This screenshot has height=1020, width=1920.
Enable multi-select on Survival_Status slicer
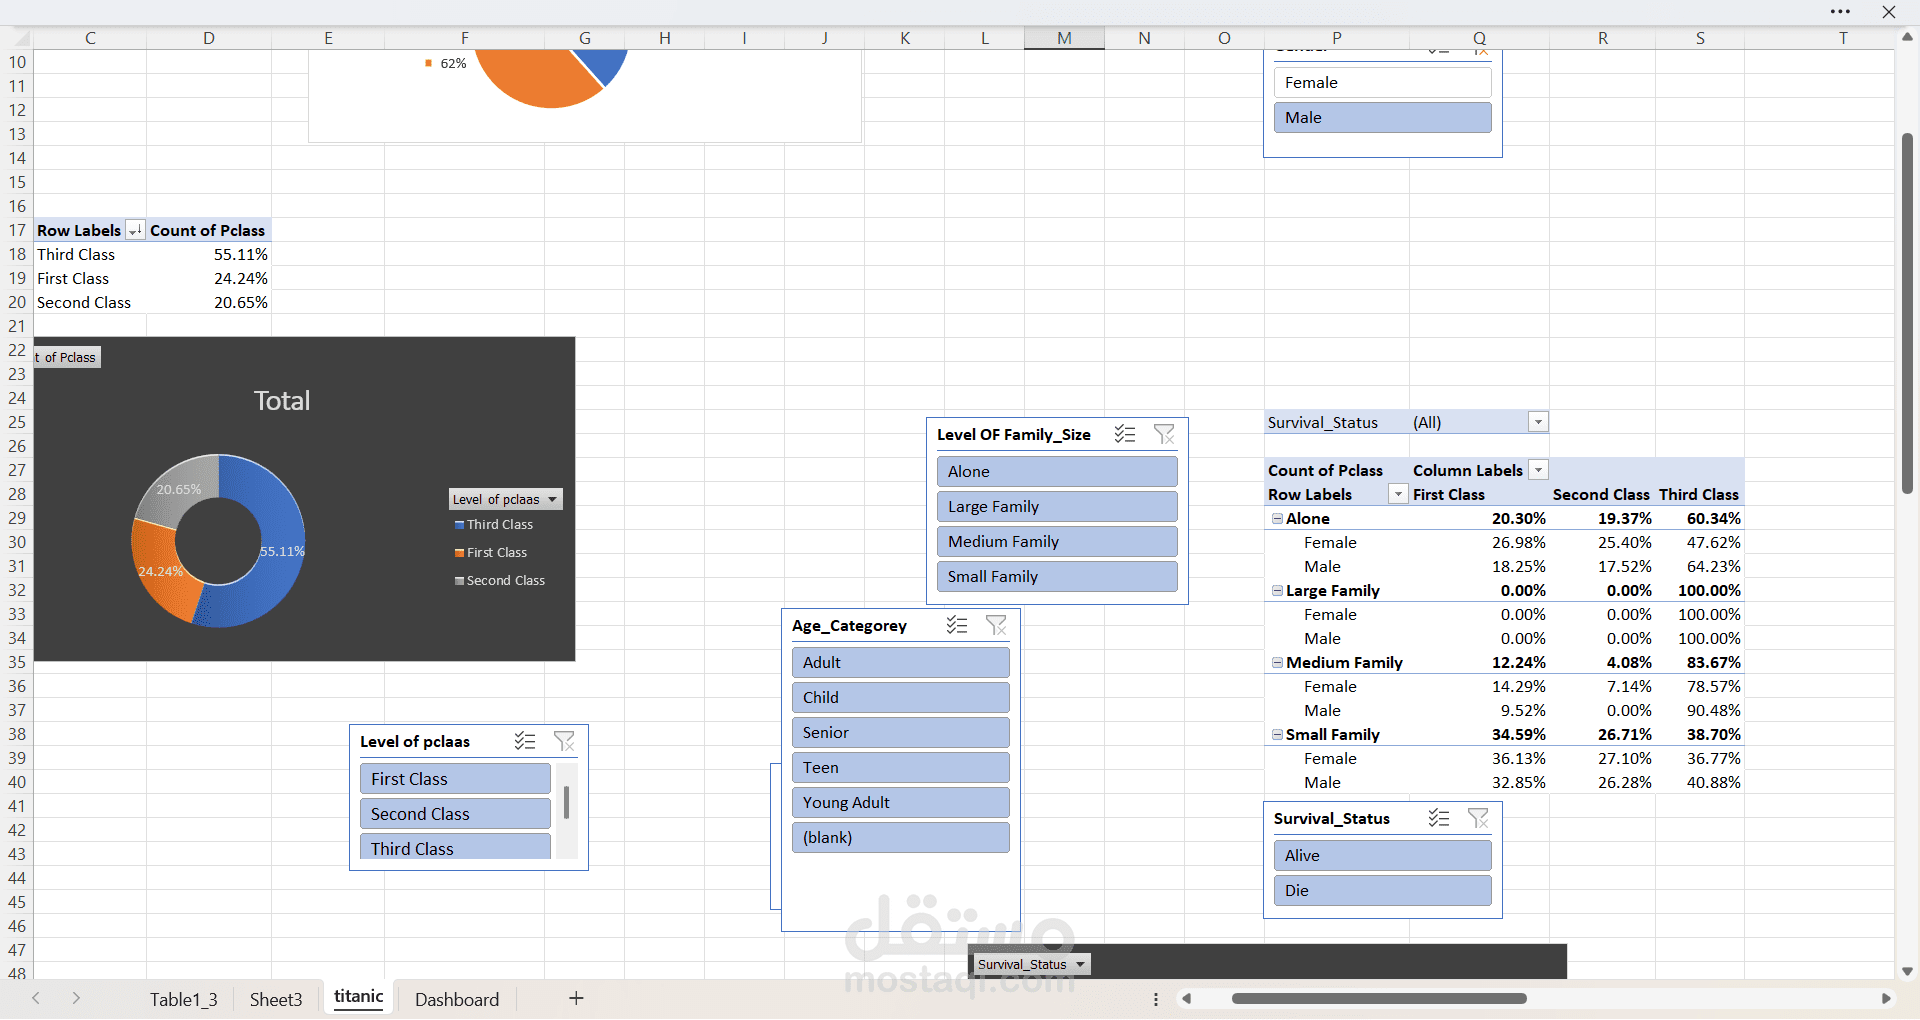point(1439,818)
